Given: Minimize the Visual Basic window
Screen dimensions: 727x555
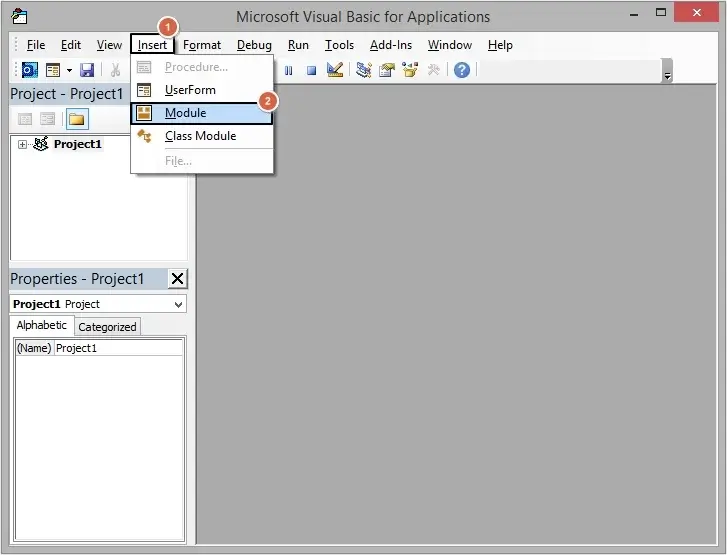Looking at the screenshot, I should pos(634,14).
